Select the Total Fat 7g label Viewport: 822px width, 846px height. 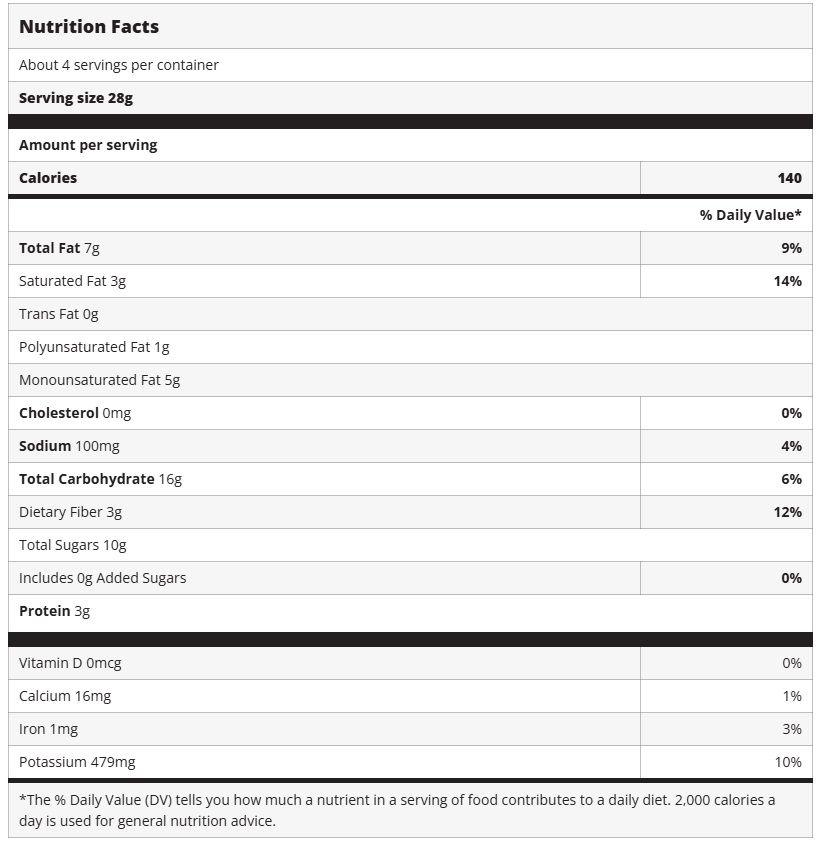tap(59, 248)
